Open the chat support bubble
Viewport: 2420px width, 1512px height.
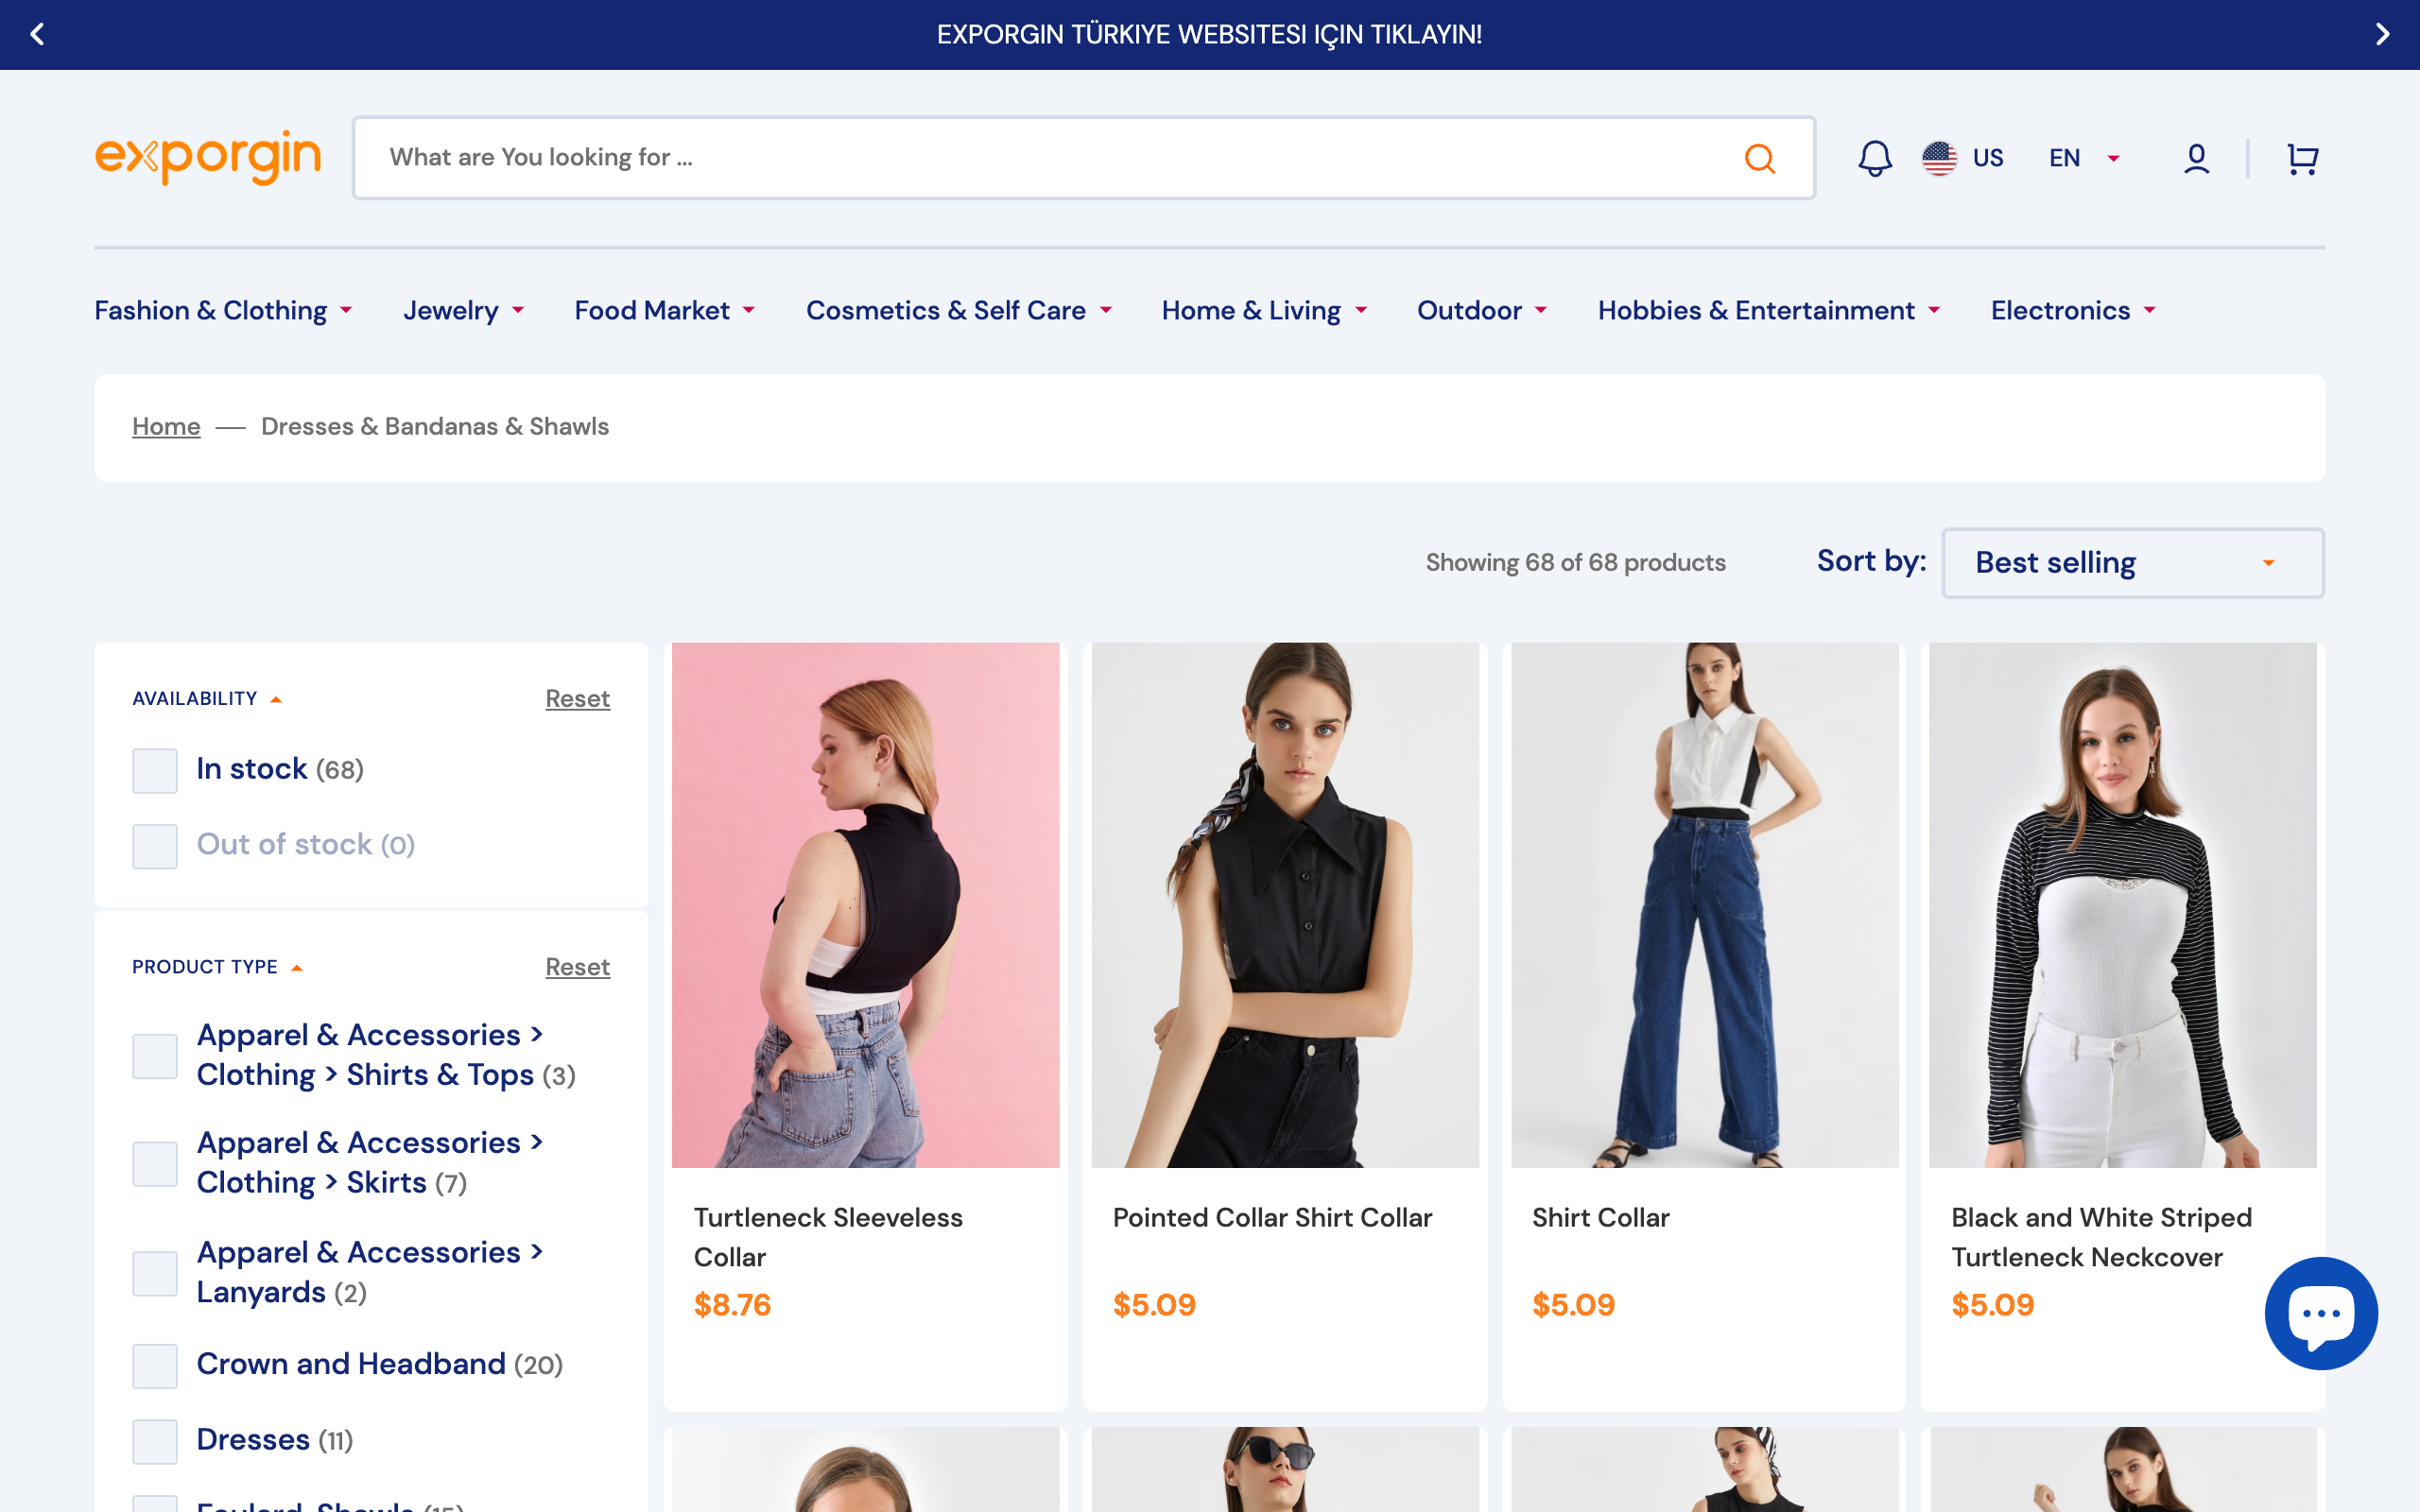click(x=2321, y=1313)
